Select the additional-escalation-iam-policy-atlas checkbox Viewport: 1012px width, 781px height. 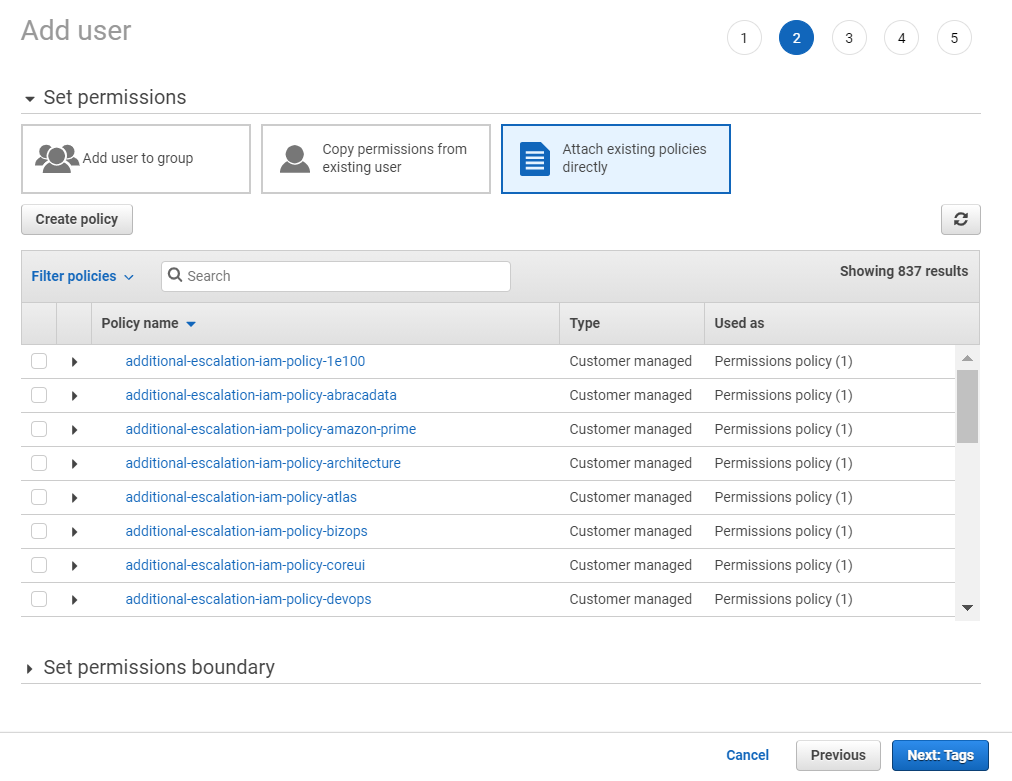(38, 497)
